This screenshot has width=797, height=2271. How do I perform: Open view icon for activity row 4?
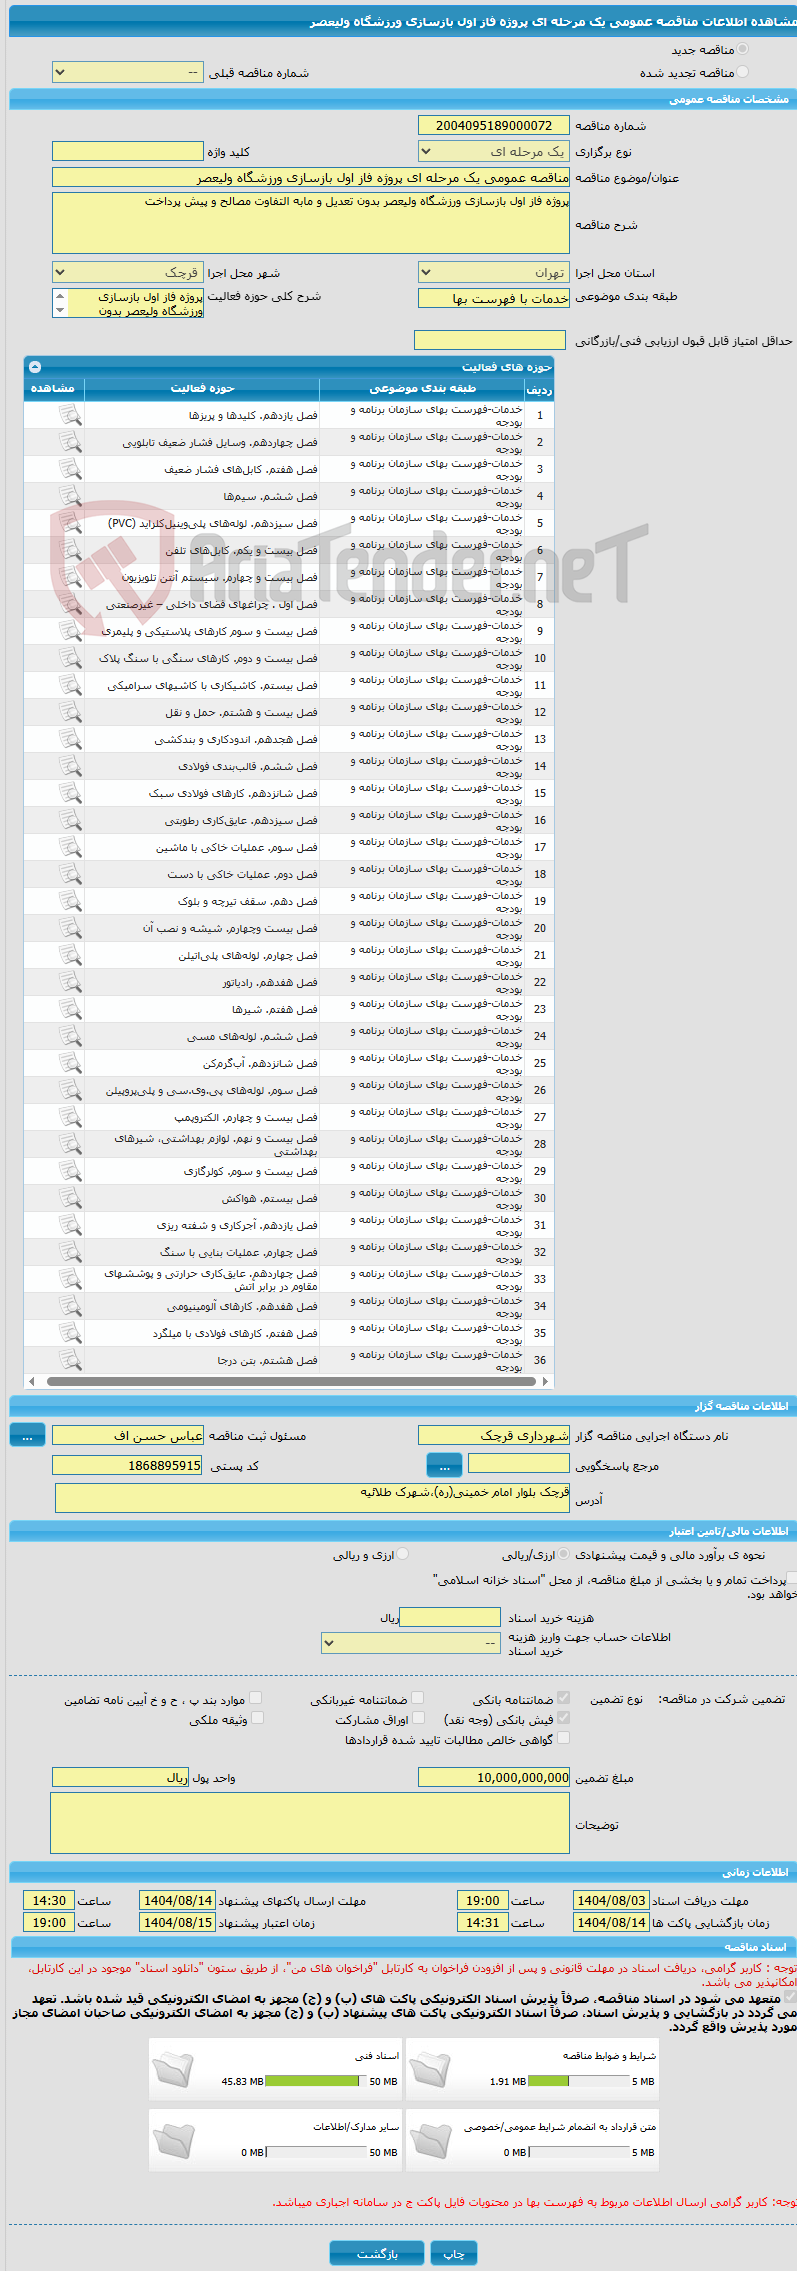pos(70,496)
